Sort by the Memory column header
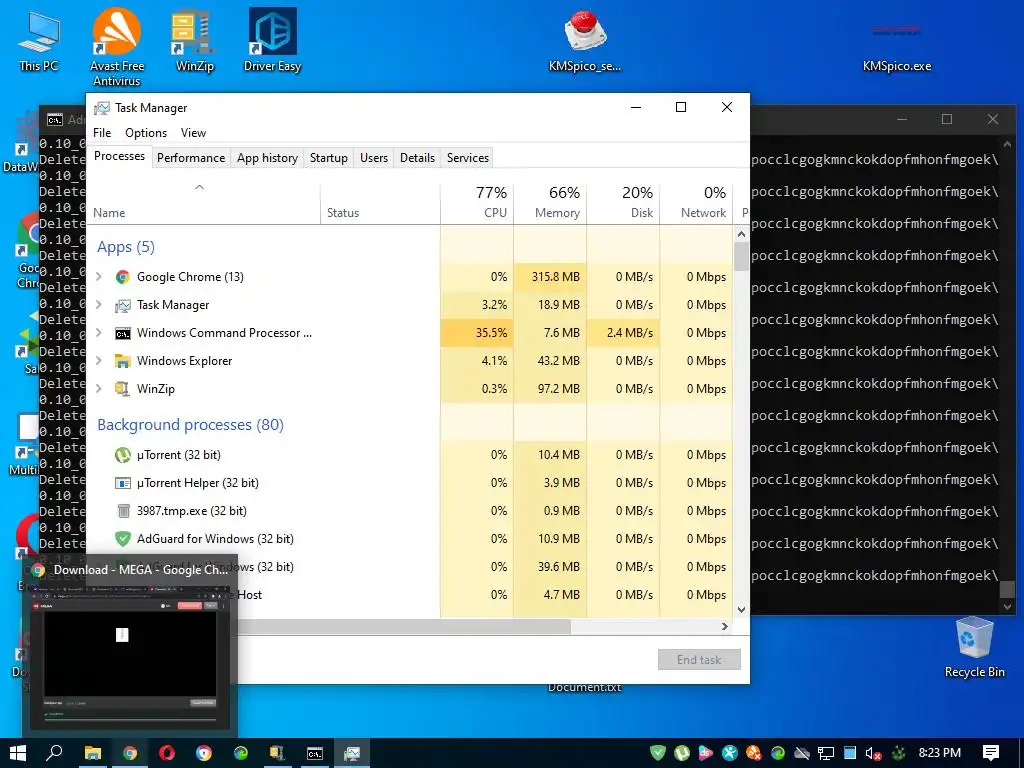The height and width of the screenshot is (768, 1024). (550, 202)
